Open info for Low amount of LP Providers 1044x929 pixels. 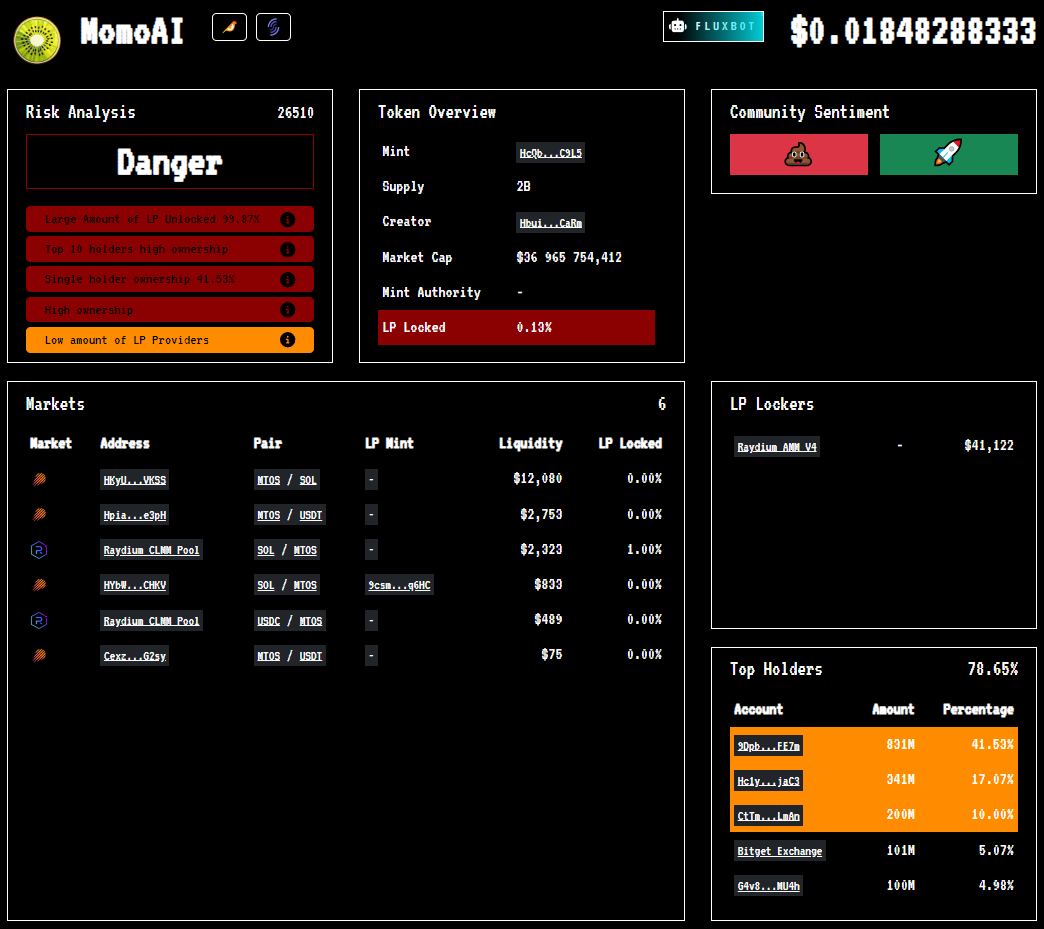(289, 339)
